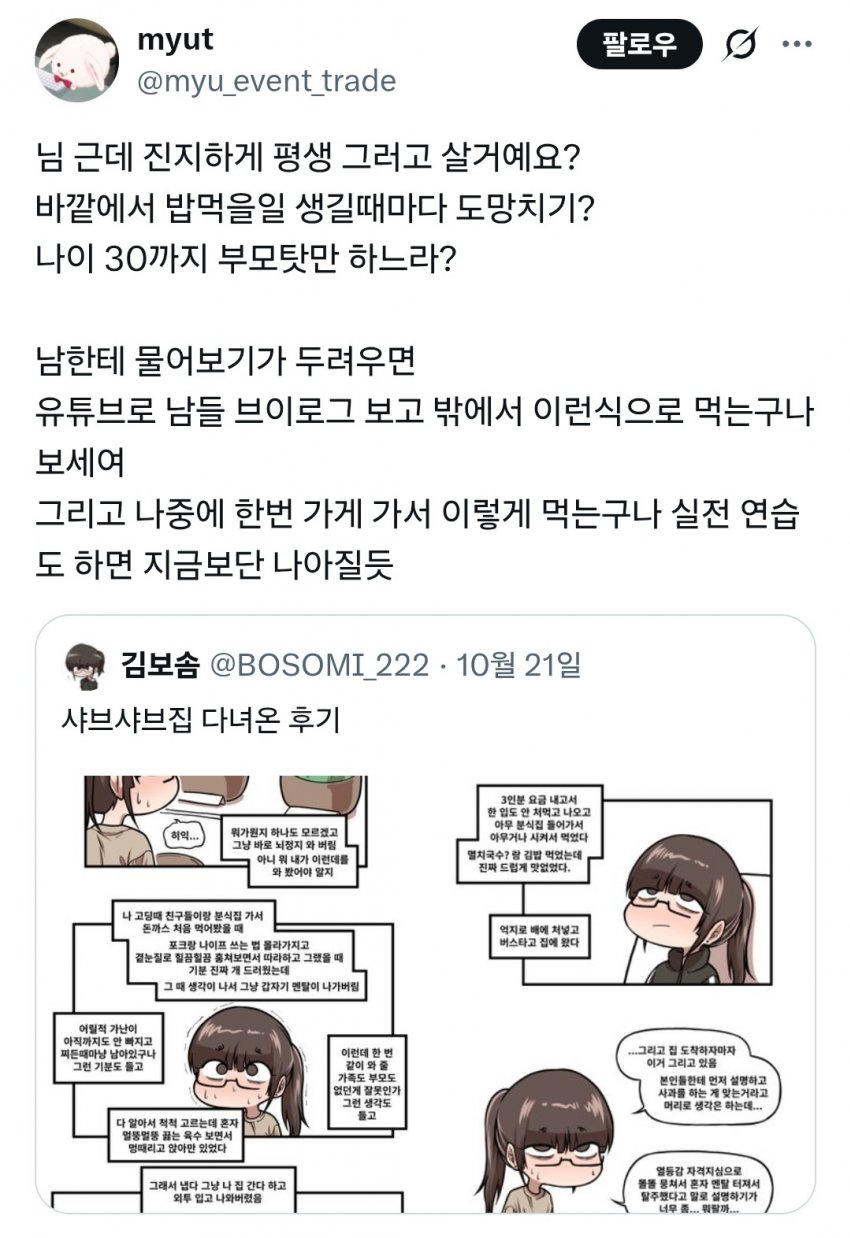Open the 10월 21일 timestamp link
This screenshot has height=1238, width=850.
coord(518,663)
